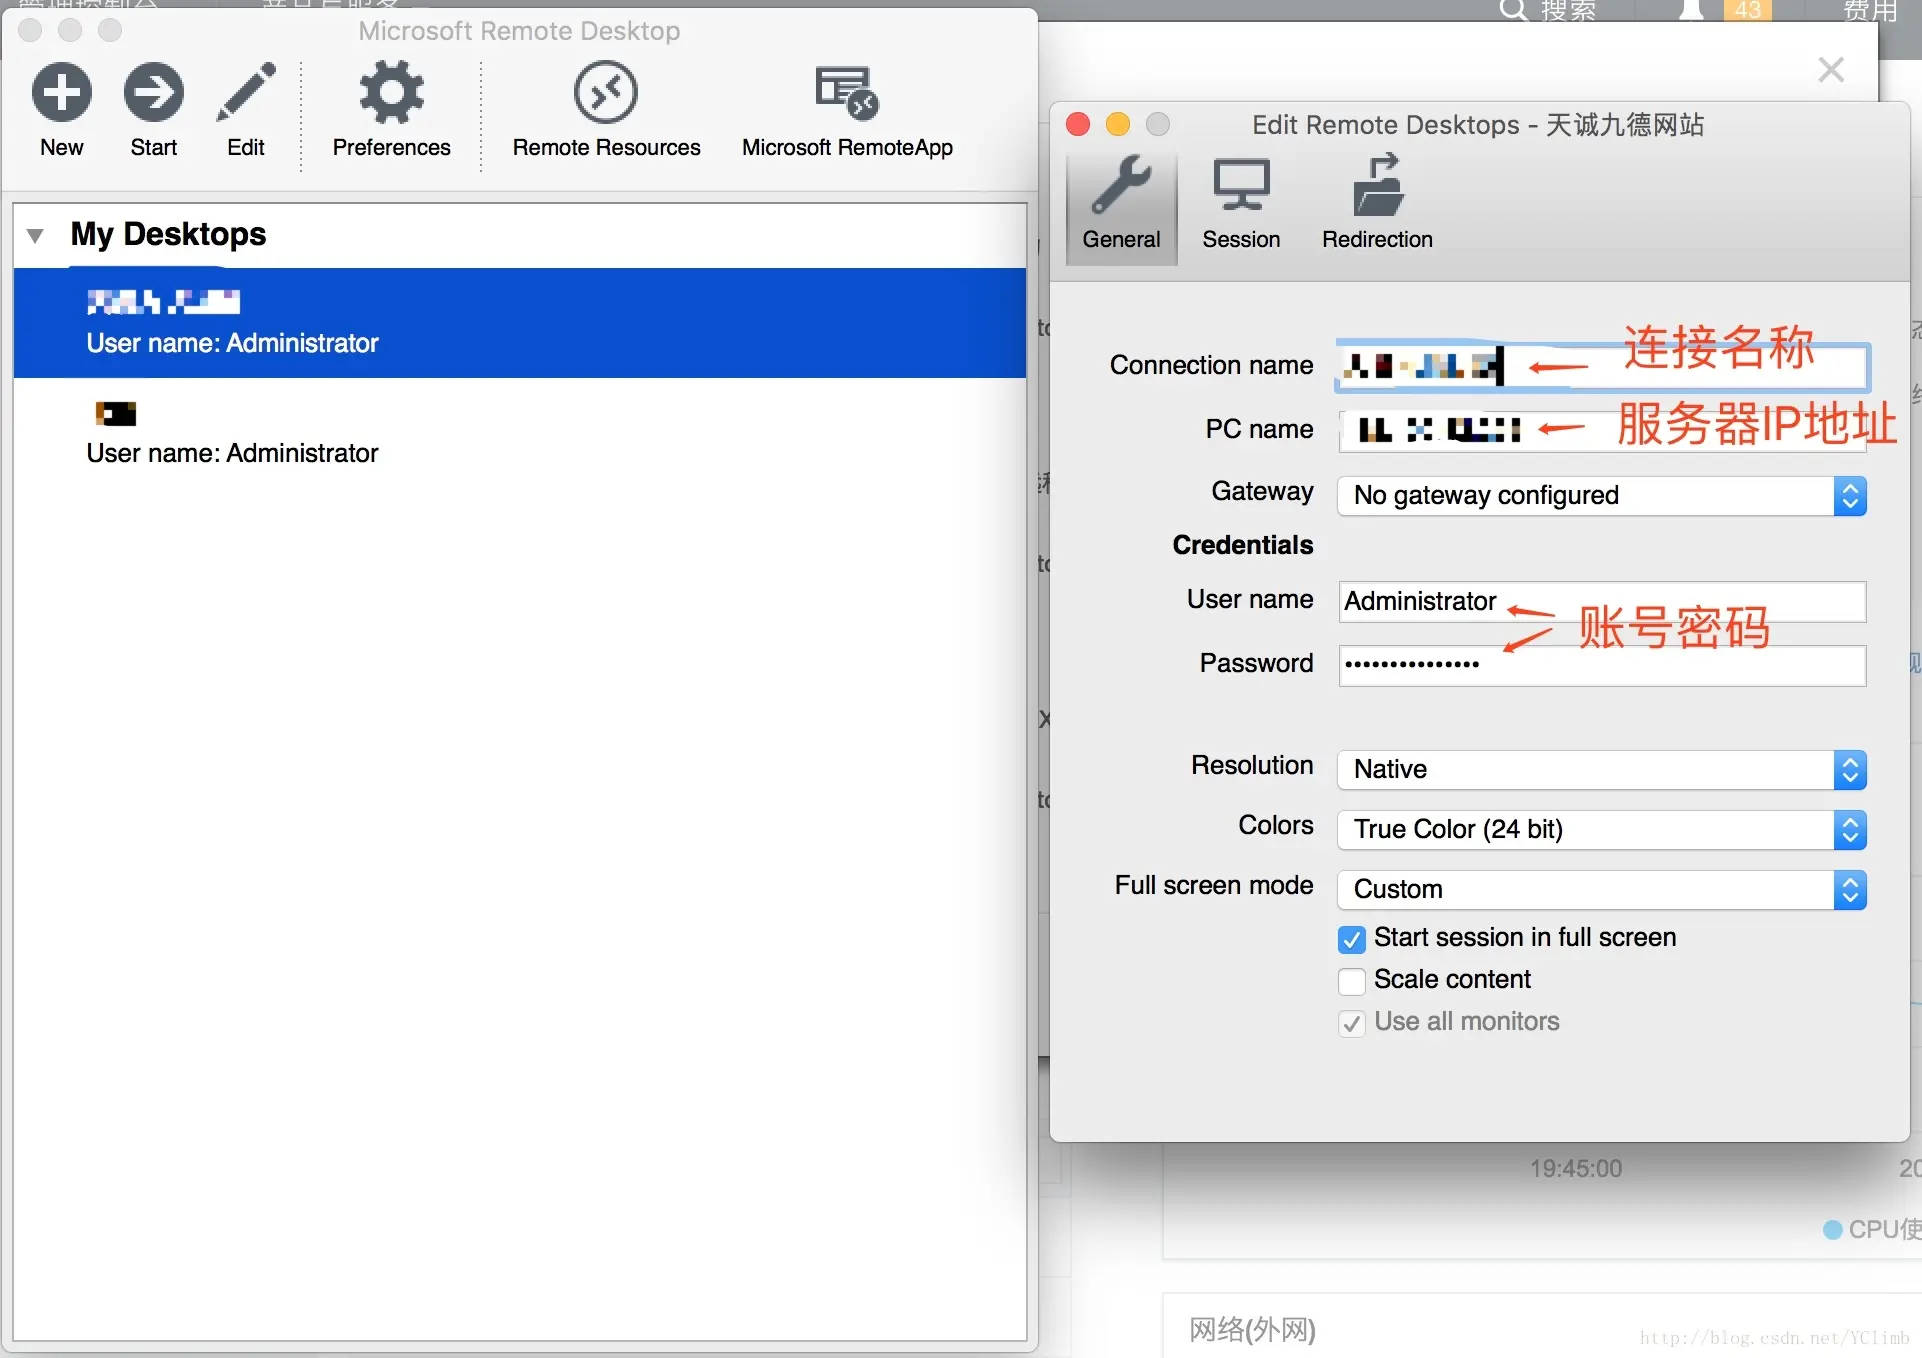Enable the Scale content checkbox
This screenshot has width=1922, height=1358.
(1352, 981)
